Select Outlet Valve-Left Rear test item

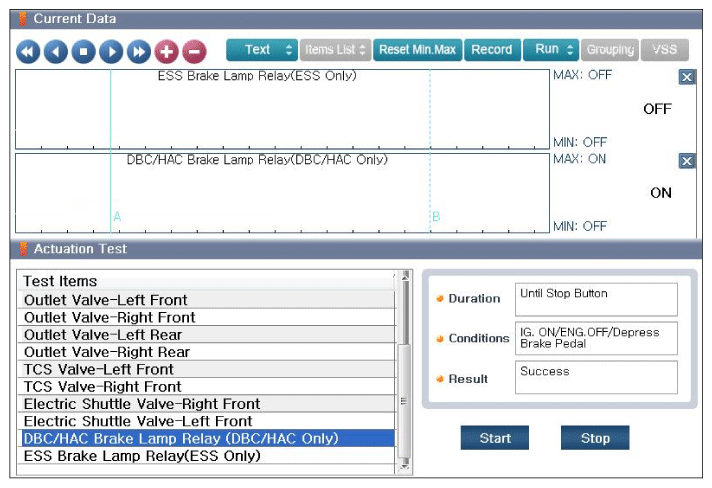(207, 335)
